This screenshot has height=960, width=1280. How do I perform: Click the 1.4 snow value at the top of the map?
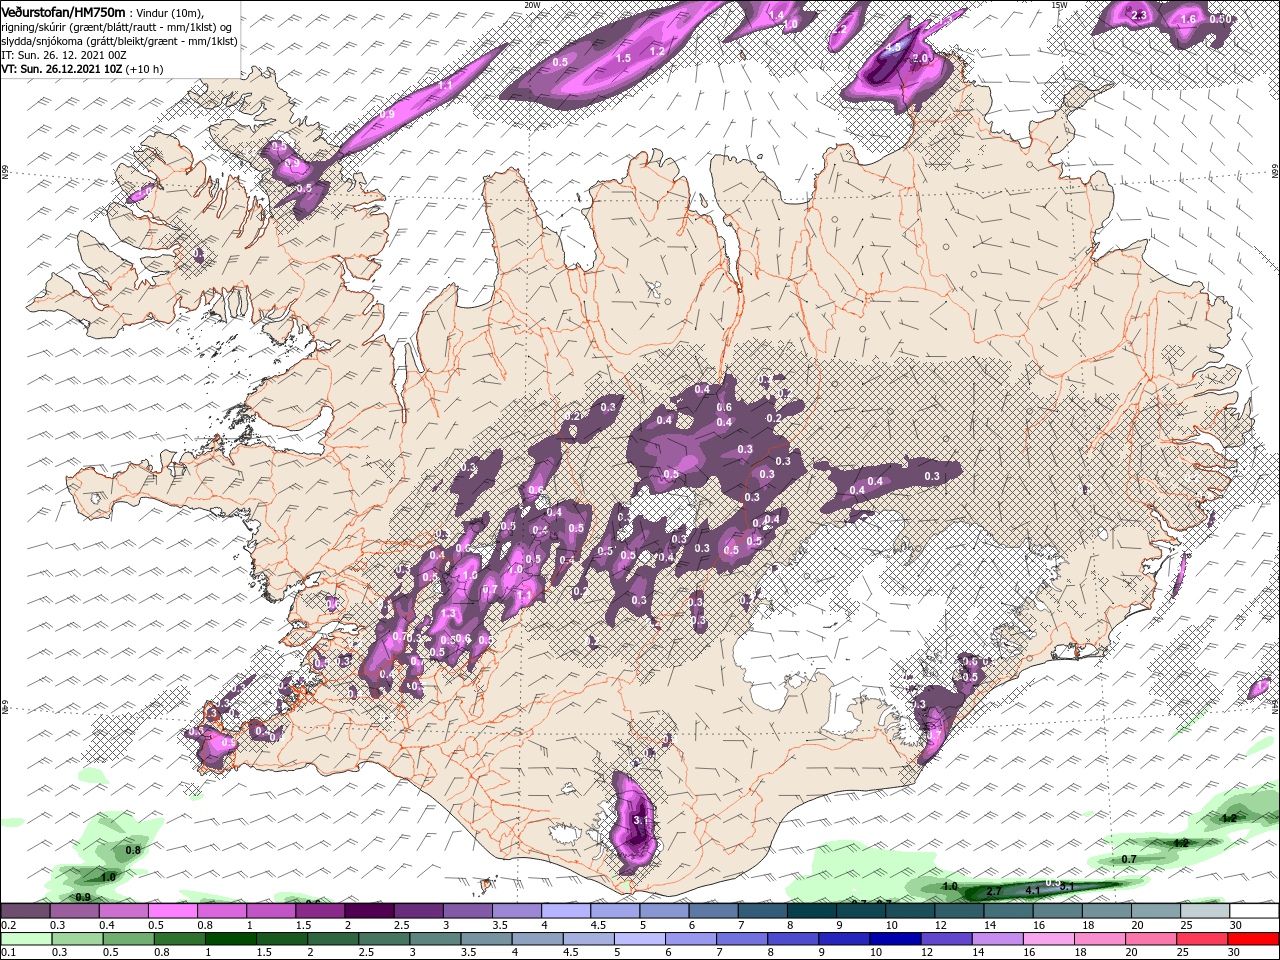[x=777, y=15]
